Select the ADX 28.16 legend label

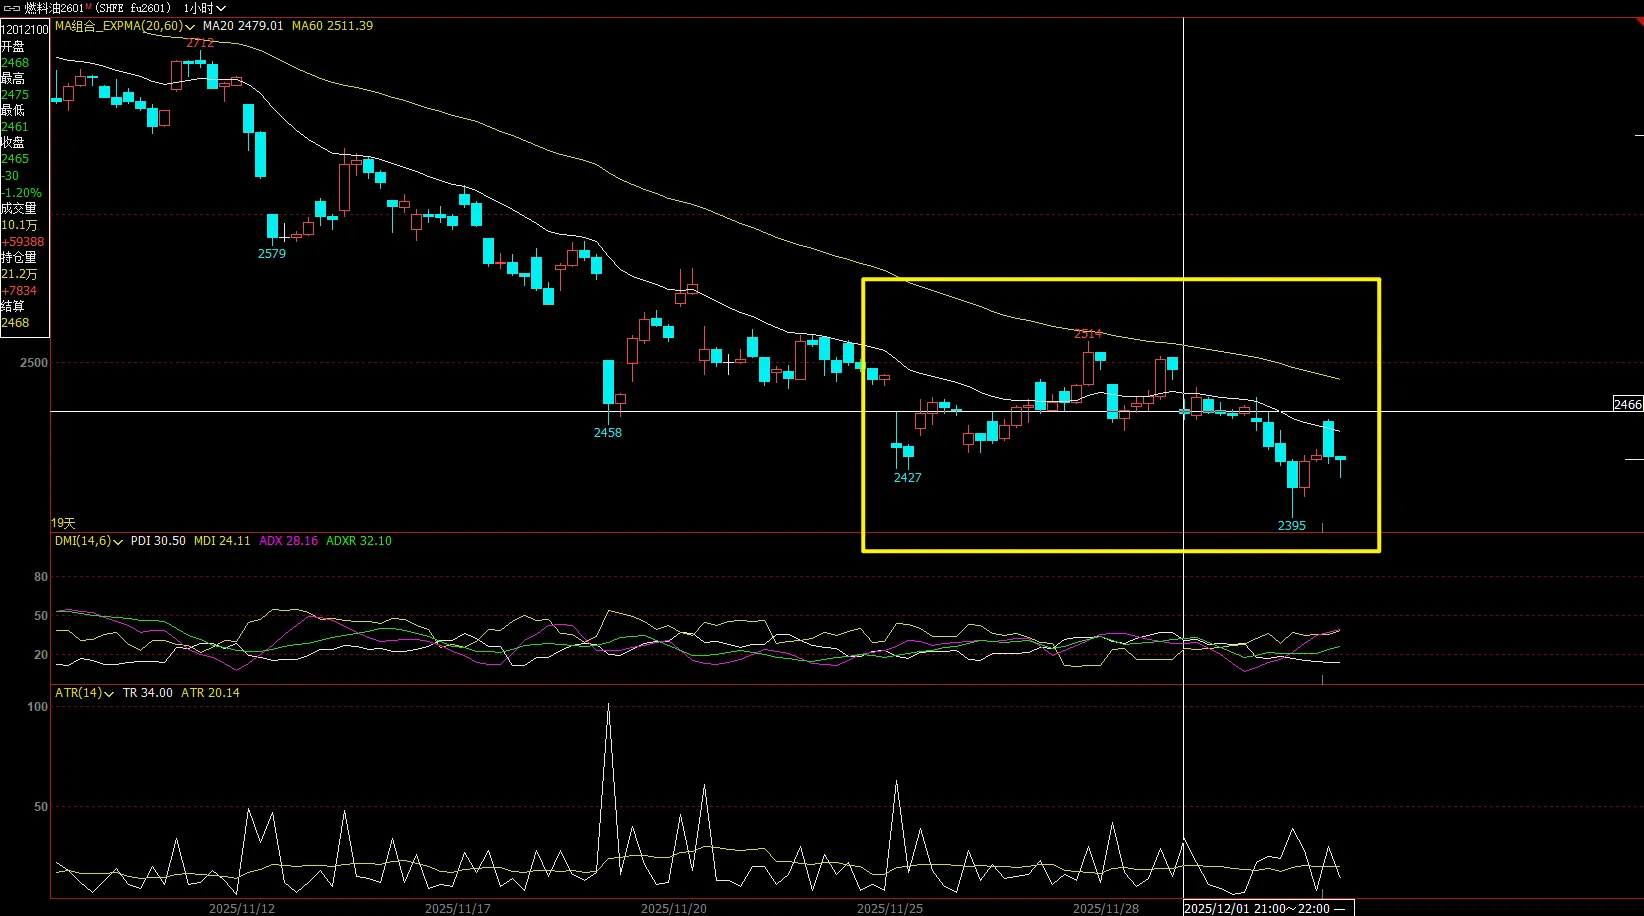288,541
